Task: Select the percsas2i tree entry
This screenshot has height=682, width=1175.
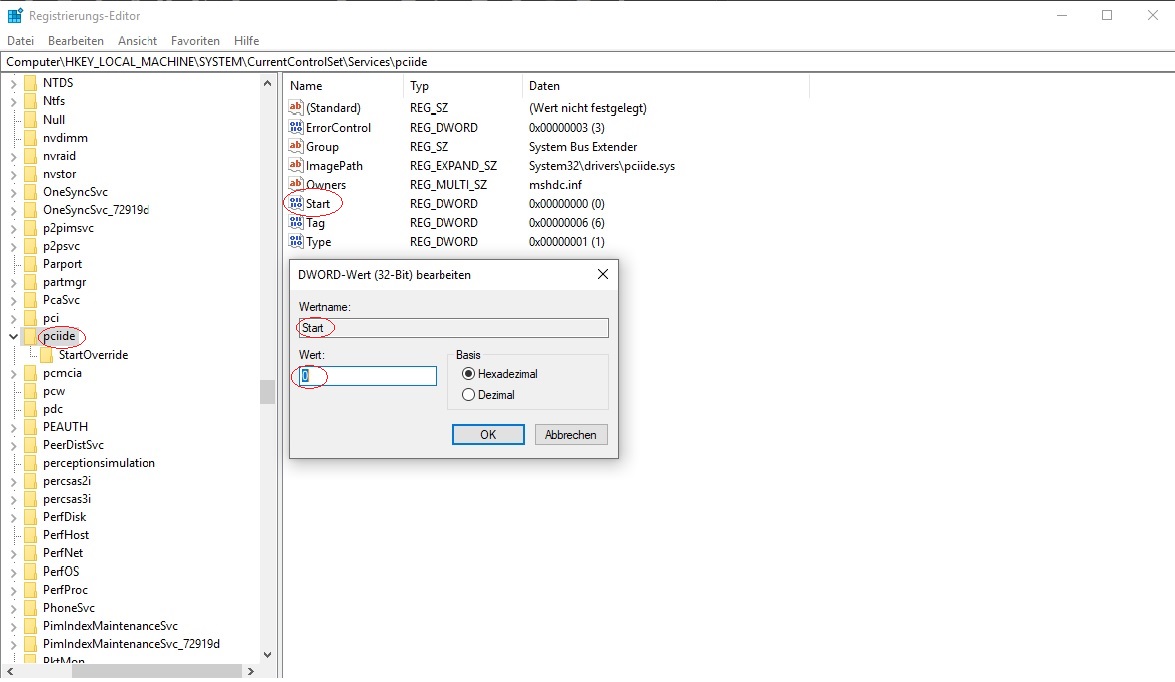Action: pyautogui.click(x=67, y=480)
